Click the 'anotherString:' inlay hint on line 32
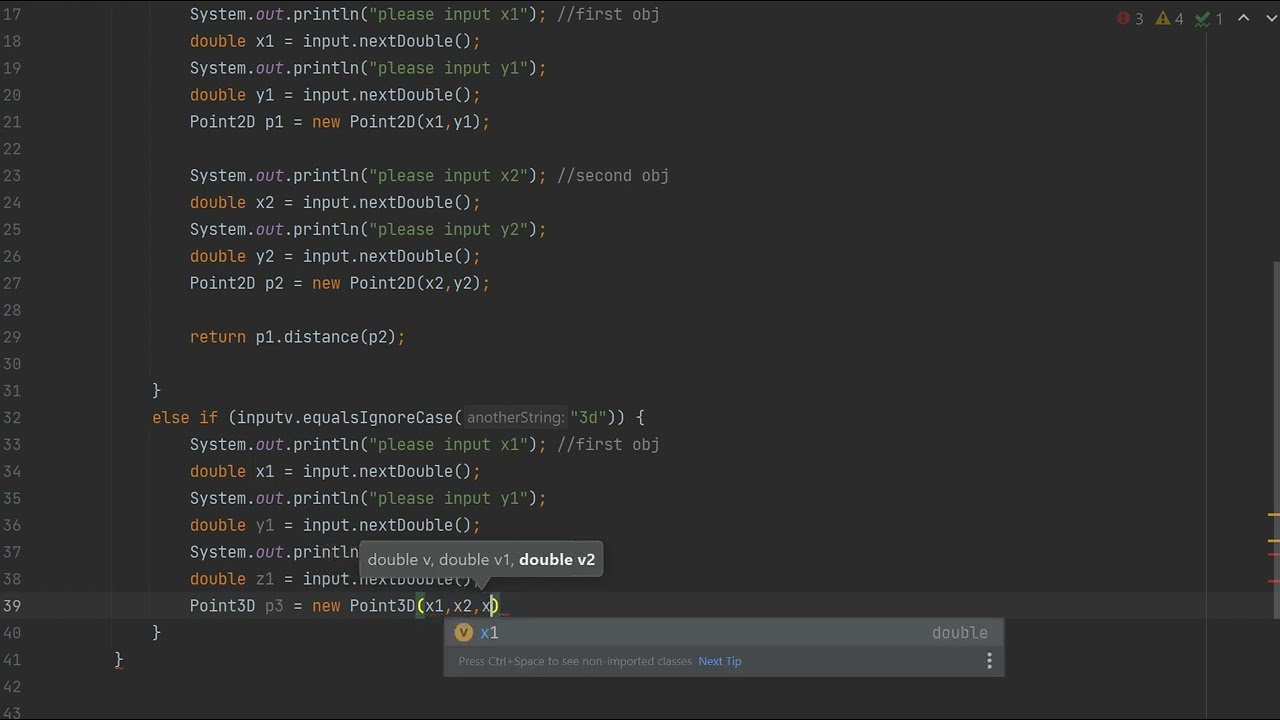This screenshot has height=720, width=1280. coord(515,418)
